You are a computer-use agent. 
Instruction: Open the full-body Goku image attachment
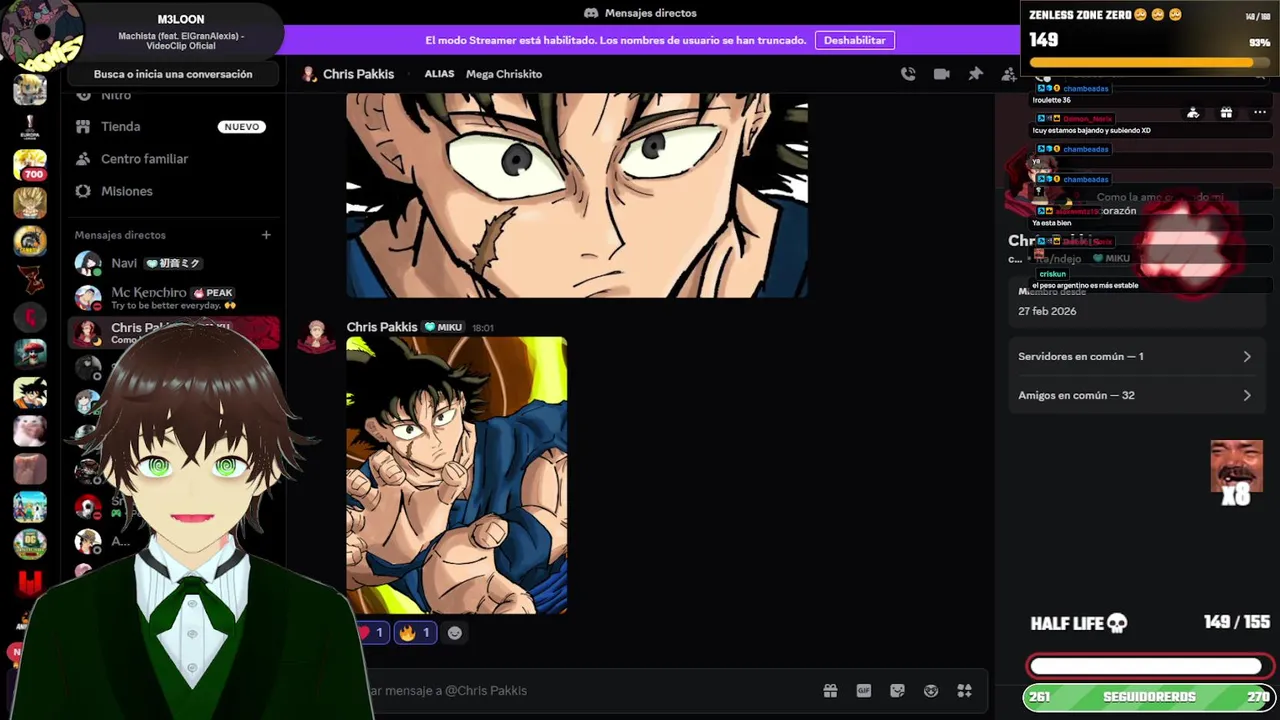(457, 475)
